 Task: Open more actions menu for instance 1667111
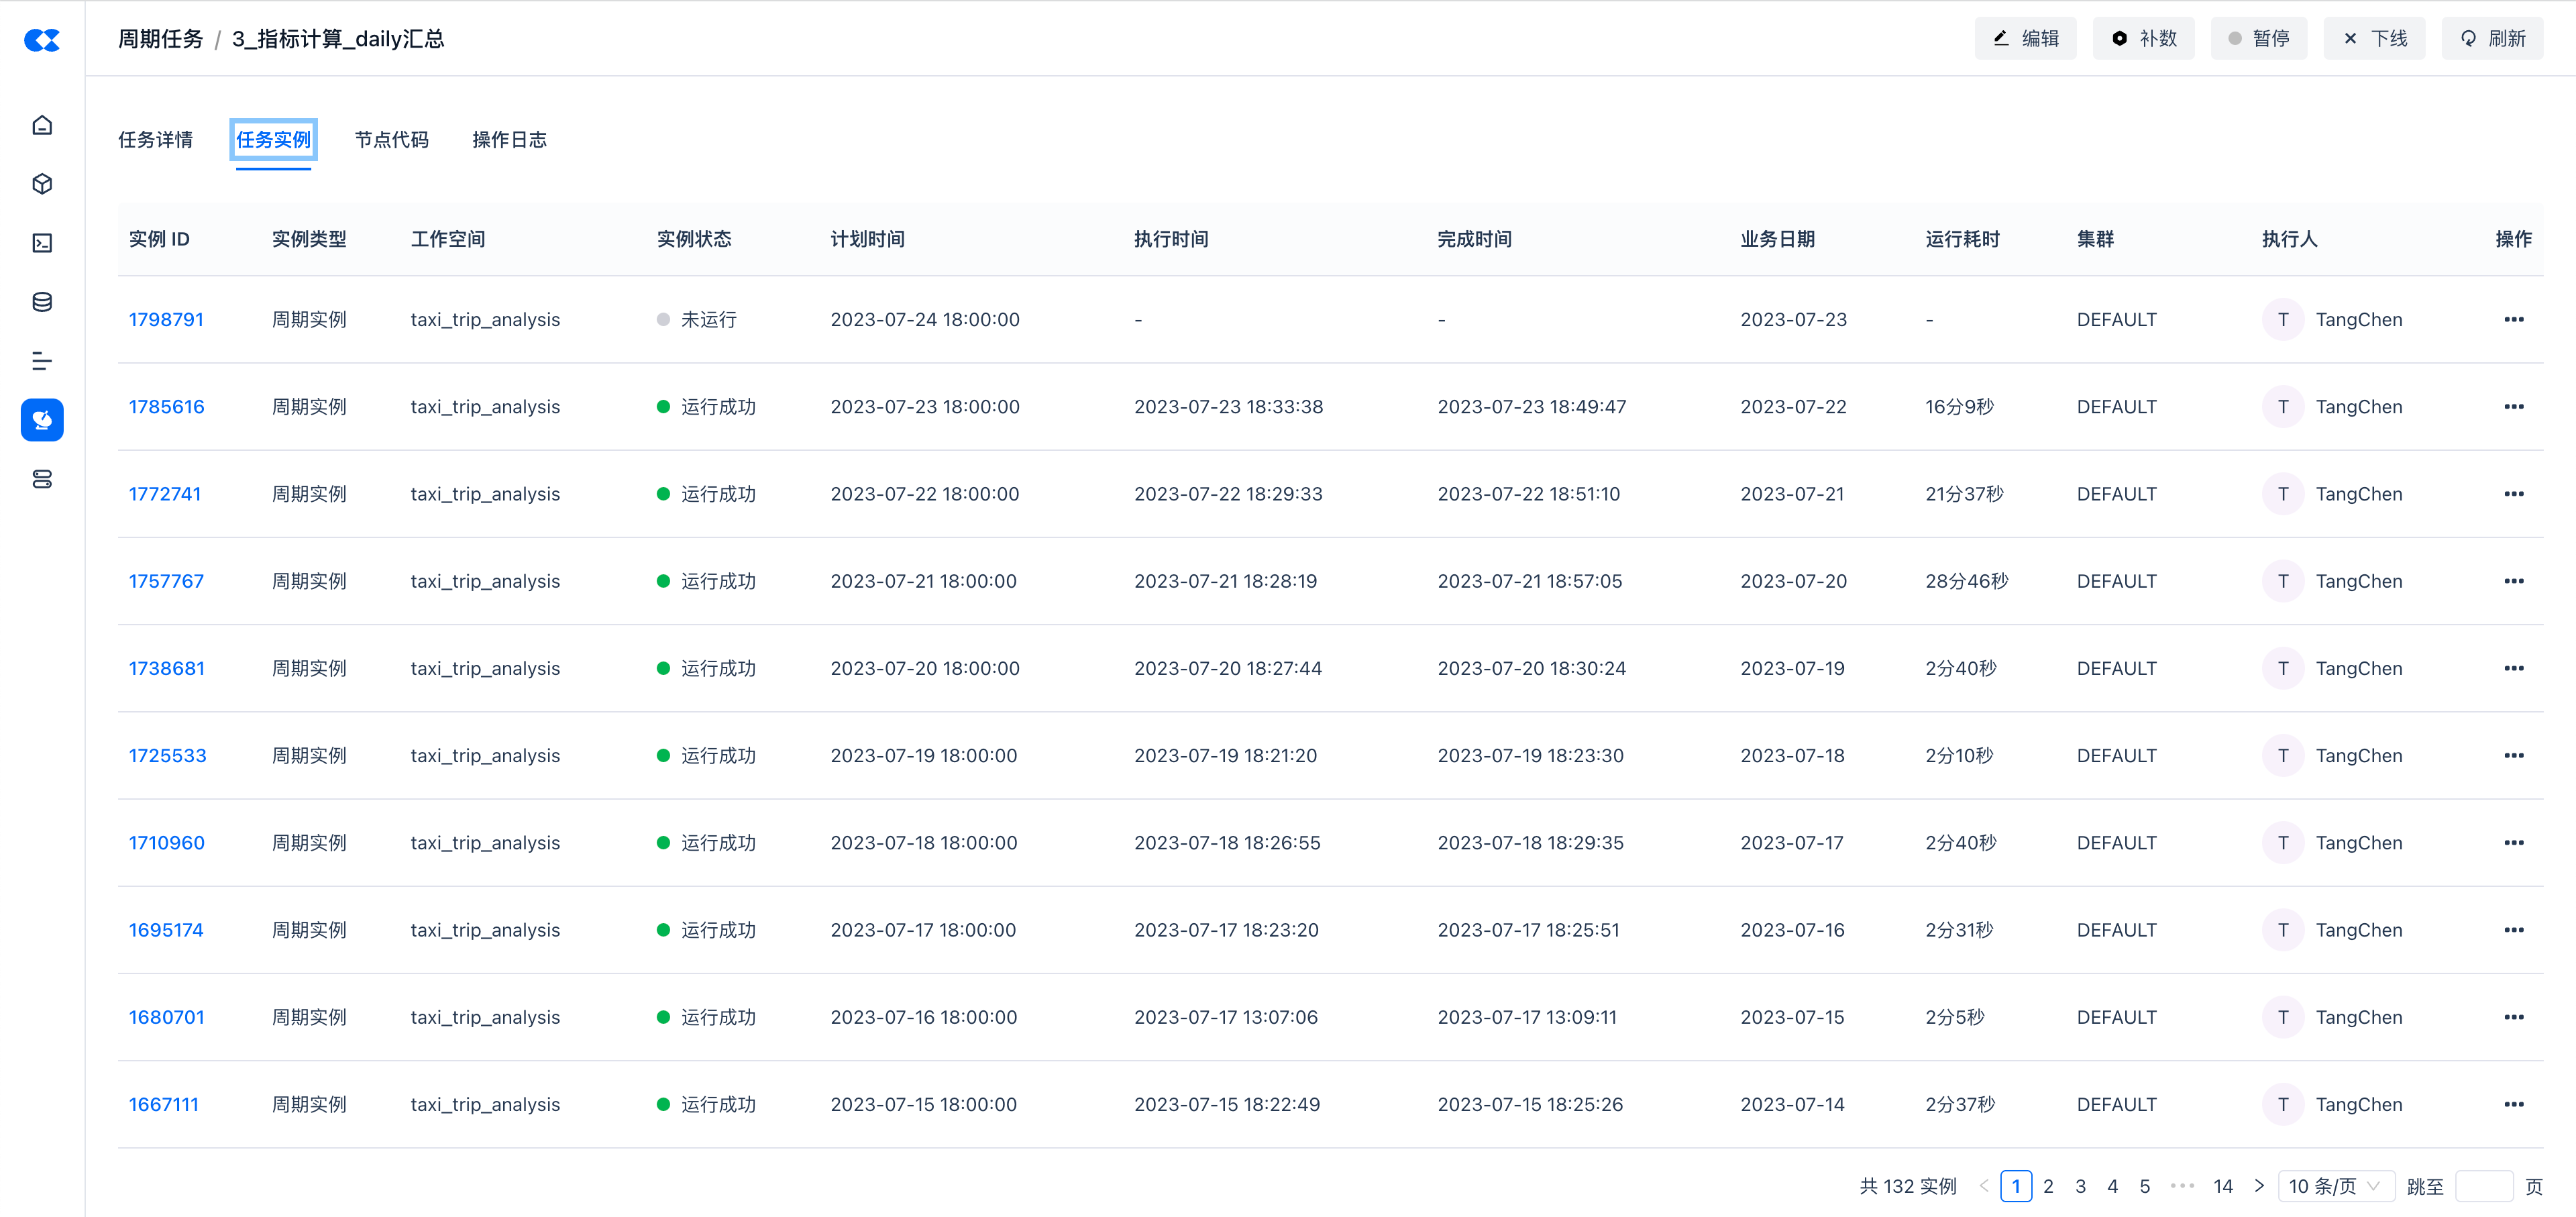(x=2513, y=1105)
